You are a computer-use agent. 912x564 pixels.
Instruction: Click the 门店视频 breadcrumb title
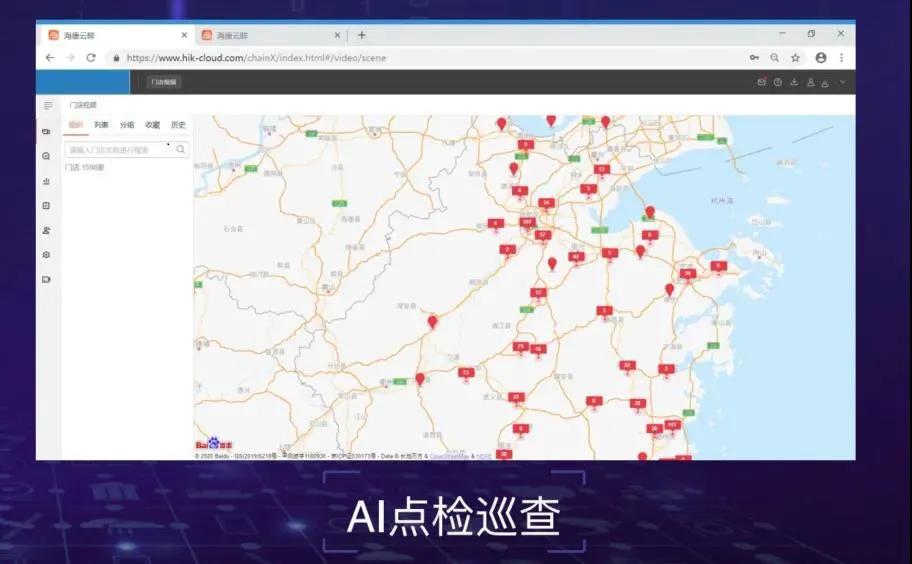pos(83,105)
